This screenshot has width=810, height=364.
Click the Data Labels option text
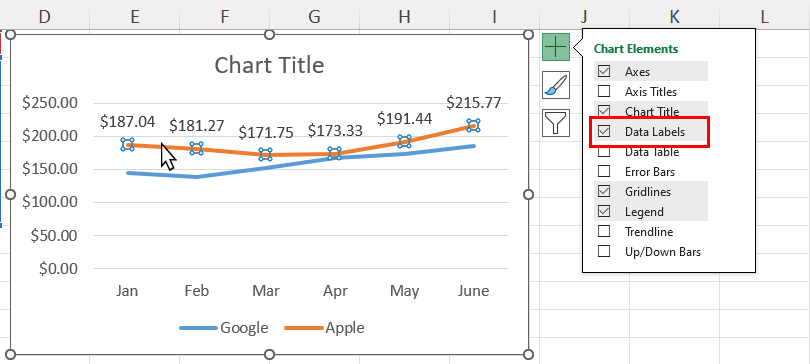[x=655, y=132]
